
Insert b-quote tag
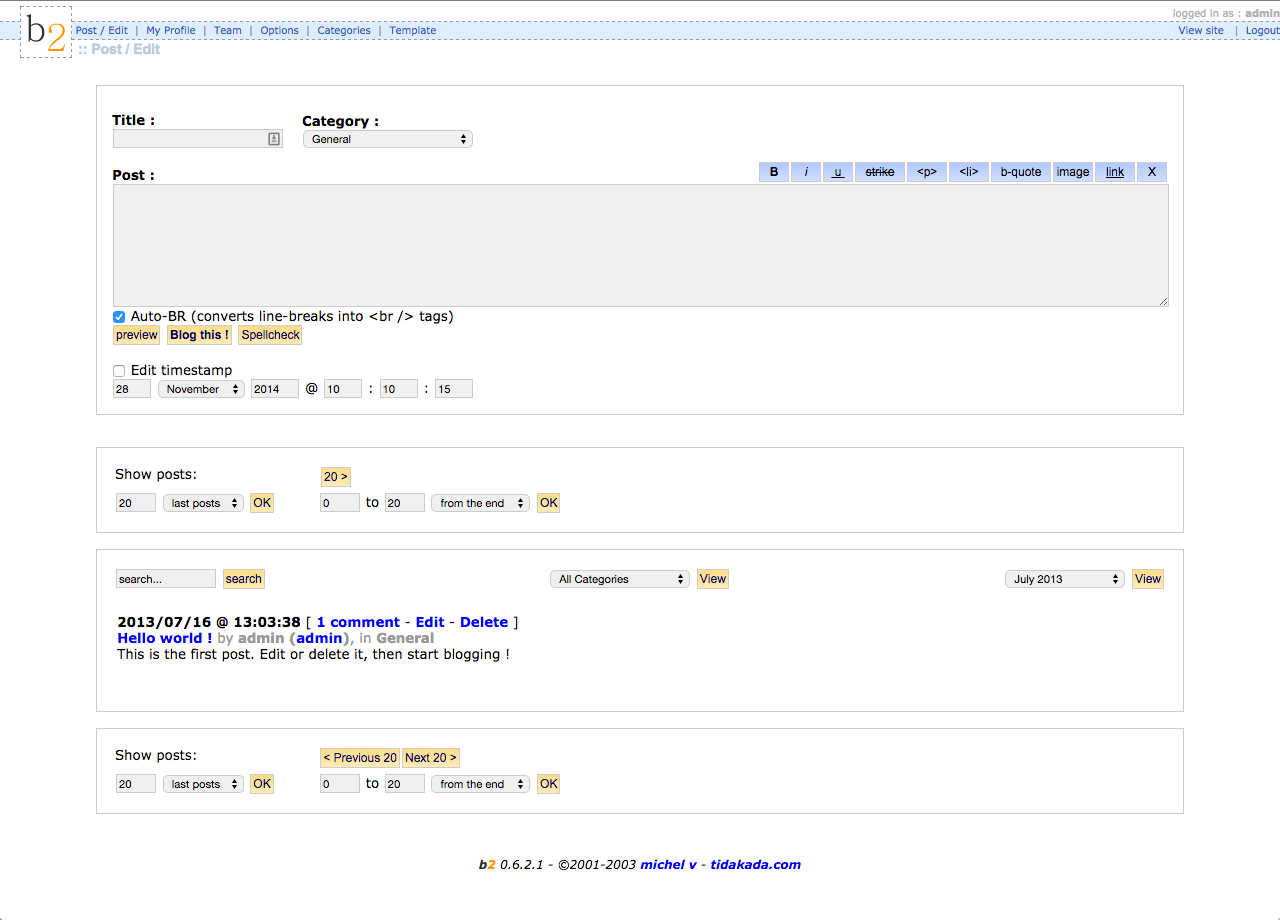click(1021, 172)
